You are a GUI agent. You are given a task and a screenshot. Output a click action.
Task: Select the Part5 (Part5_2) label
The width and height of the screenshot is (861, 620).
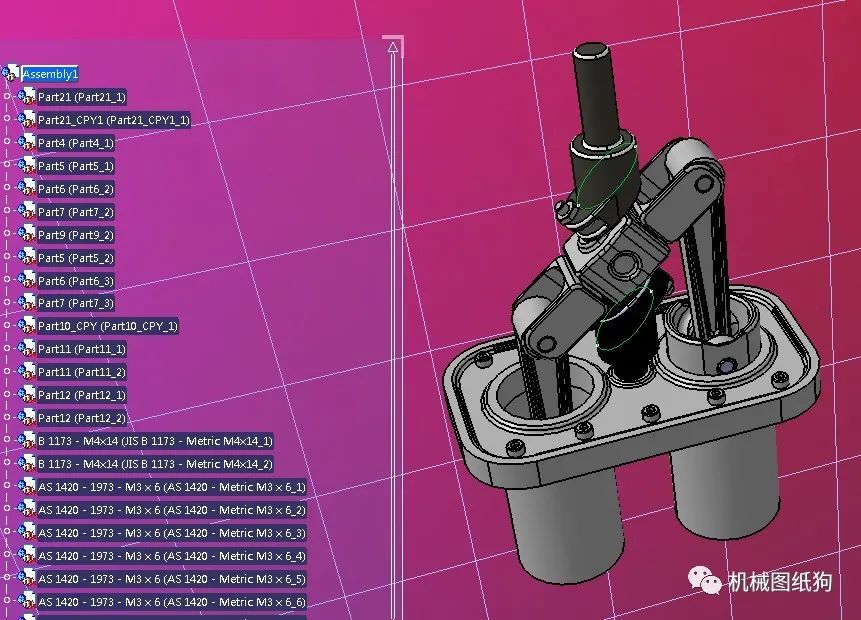click(76, 258)
